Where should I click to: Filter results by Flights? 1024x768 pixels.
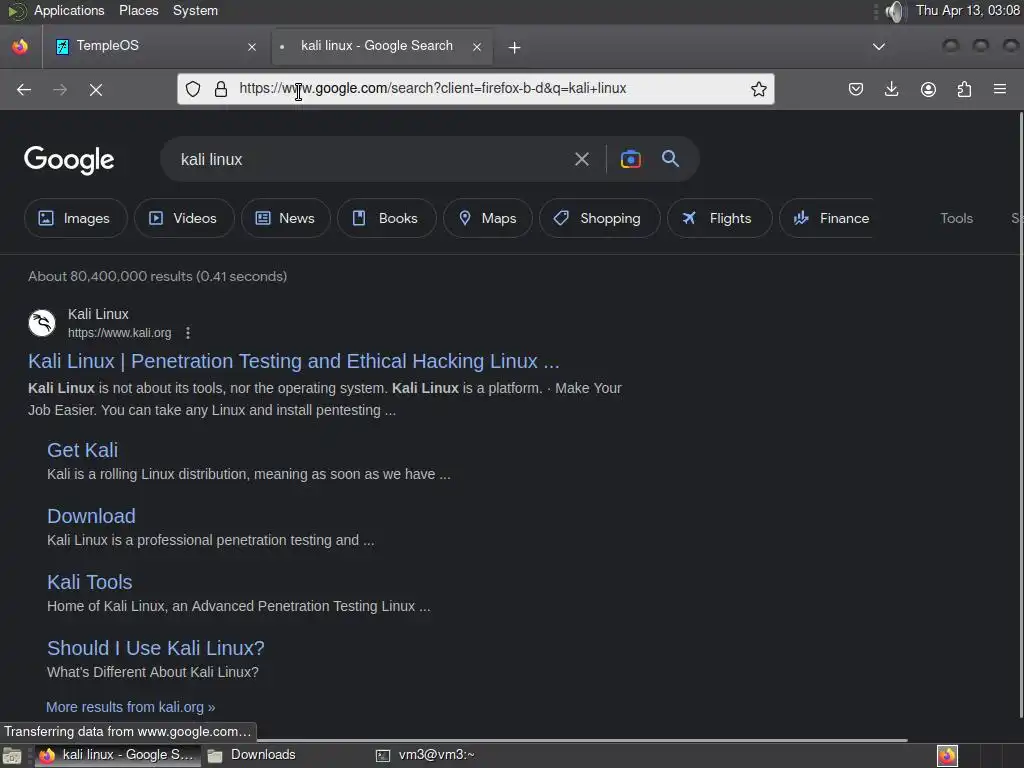click(720, 218)
